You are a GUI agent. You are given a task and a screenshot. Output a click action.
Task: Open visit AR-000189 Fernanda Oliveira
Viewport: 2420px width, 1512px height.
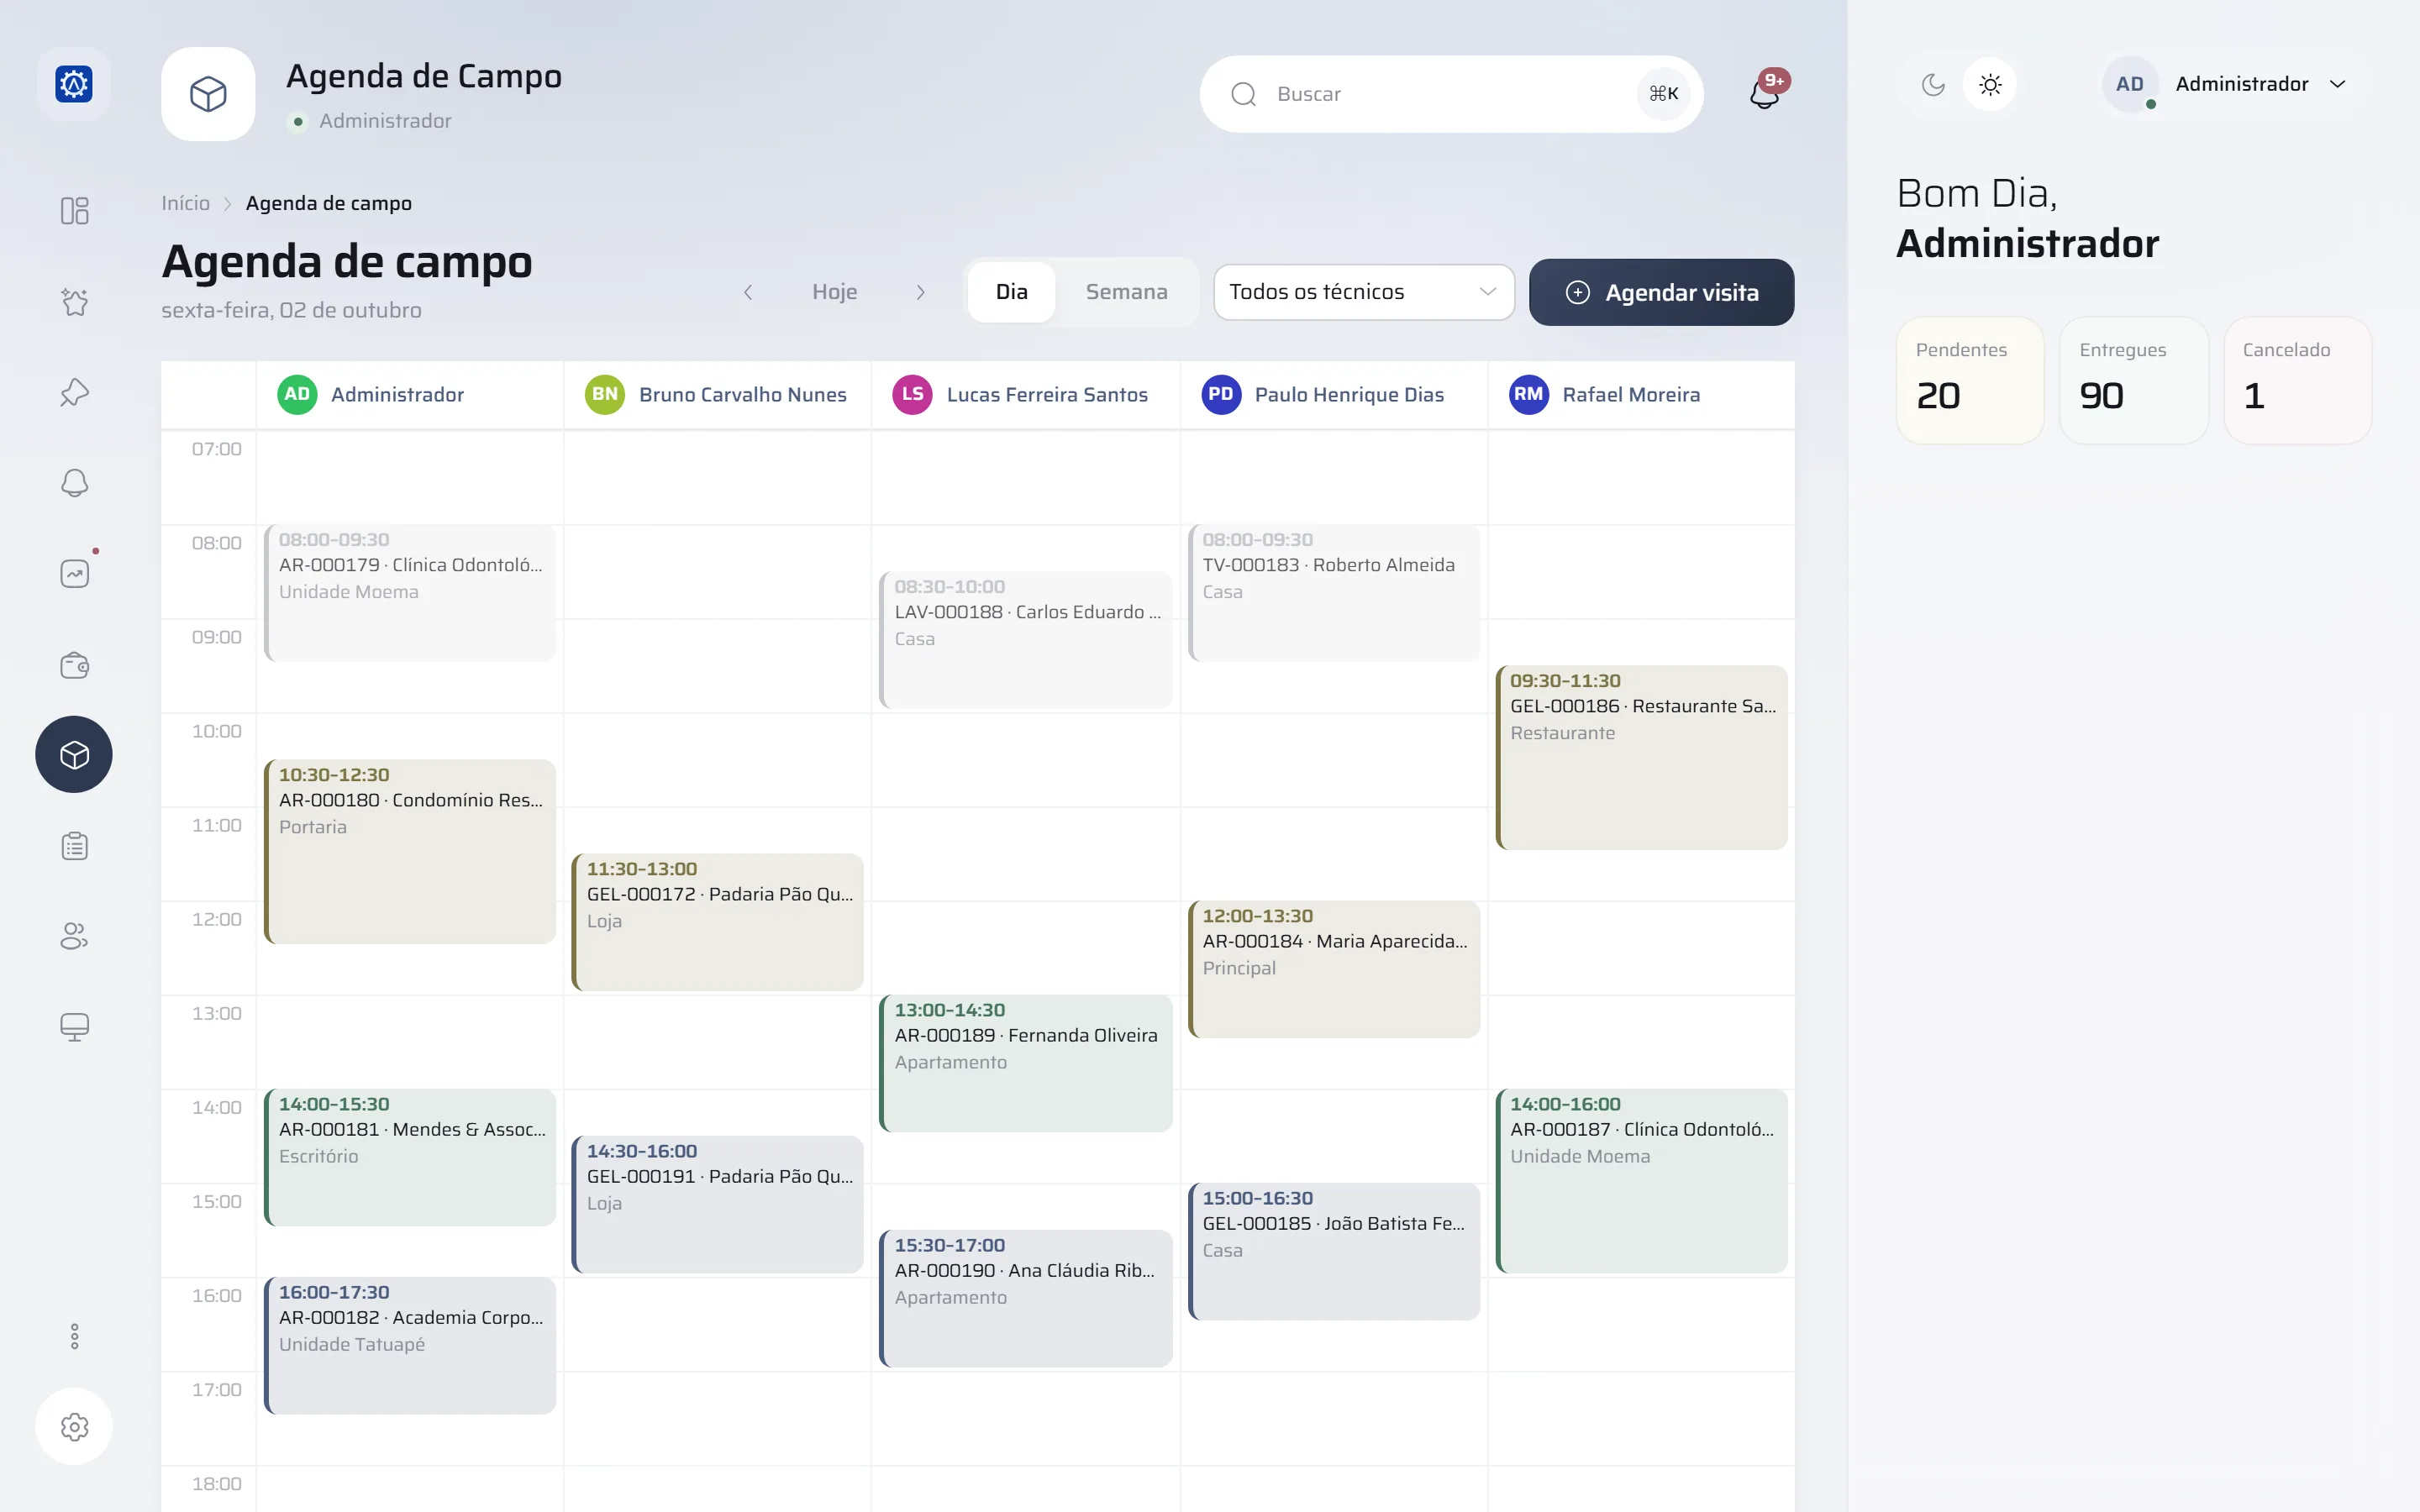1025,1063
